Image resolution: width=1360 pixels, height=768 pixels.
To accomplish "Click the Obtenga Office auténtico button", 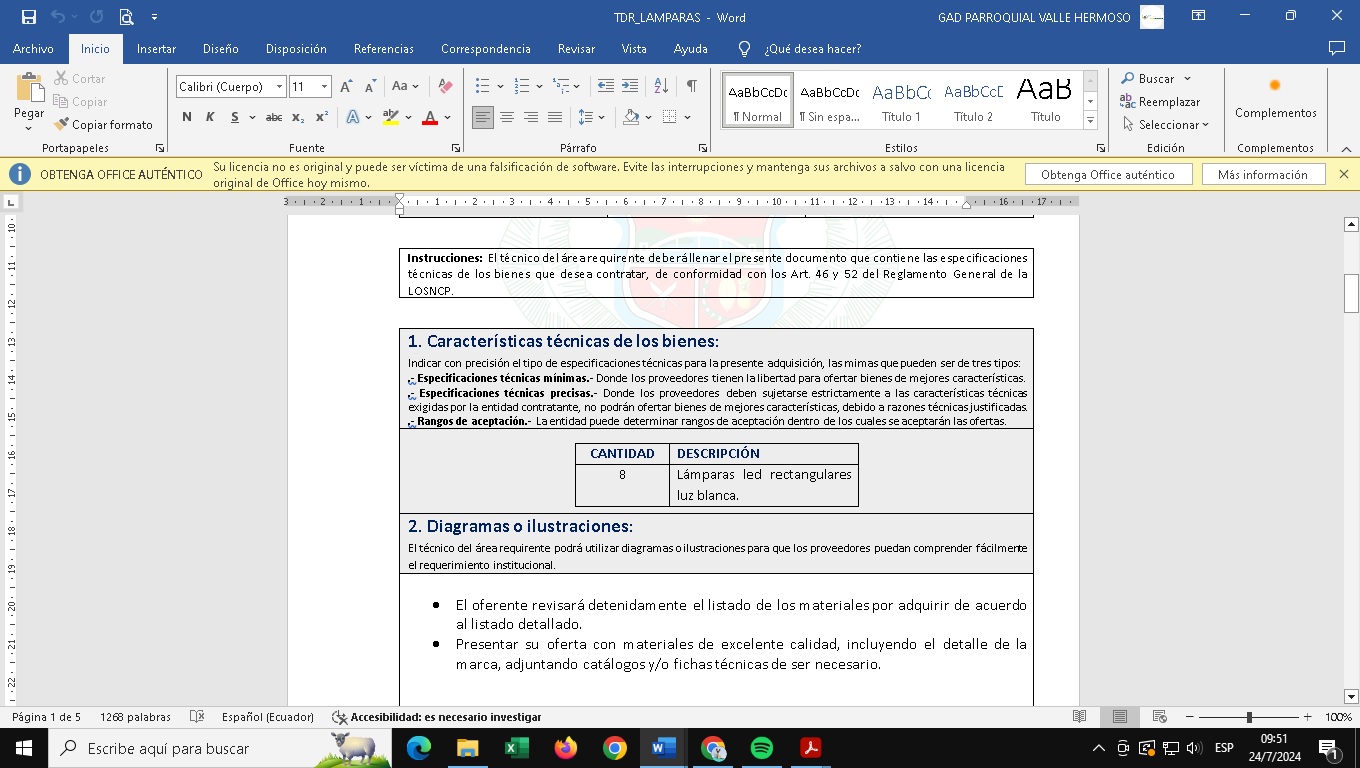I will coord(1108,175).
